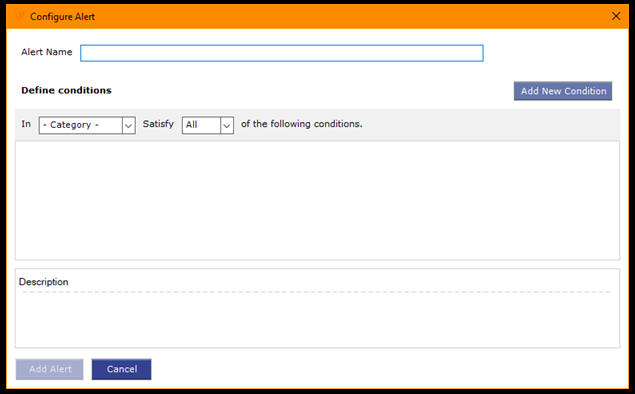Screen dimensions: 635x394
Task: Click the Add New Condition button
Action: [x=563, y=91]
